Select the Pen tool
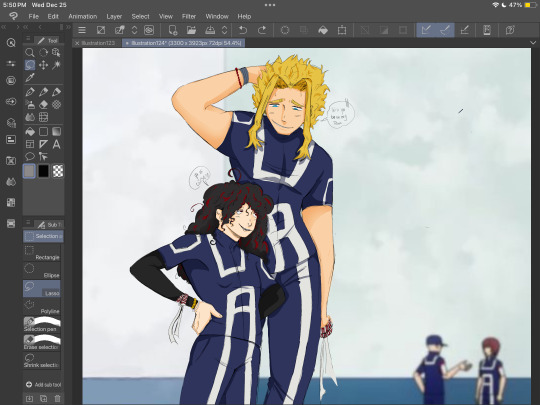The width and height of the screenshot is (540, 405). pyautogui.click(x=30, y=92)
